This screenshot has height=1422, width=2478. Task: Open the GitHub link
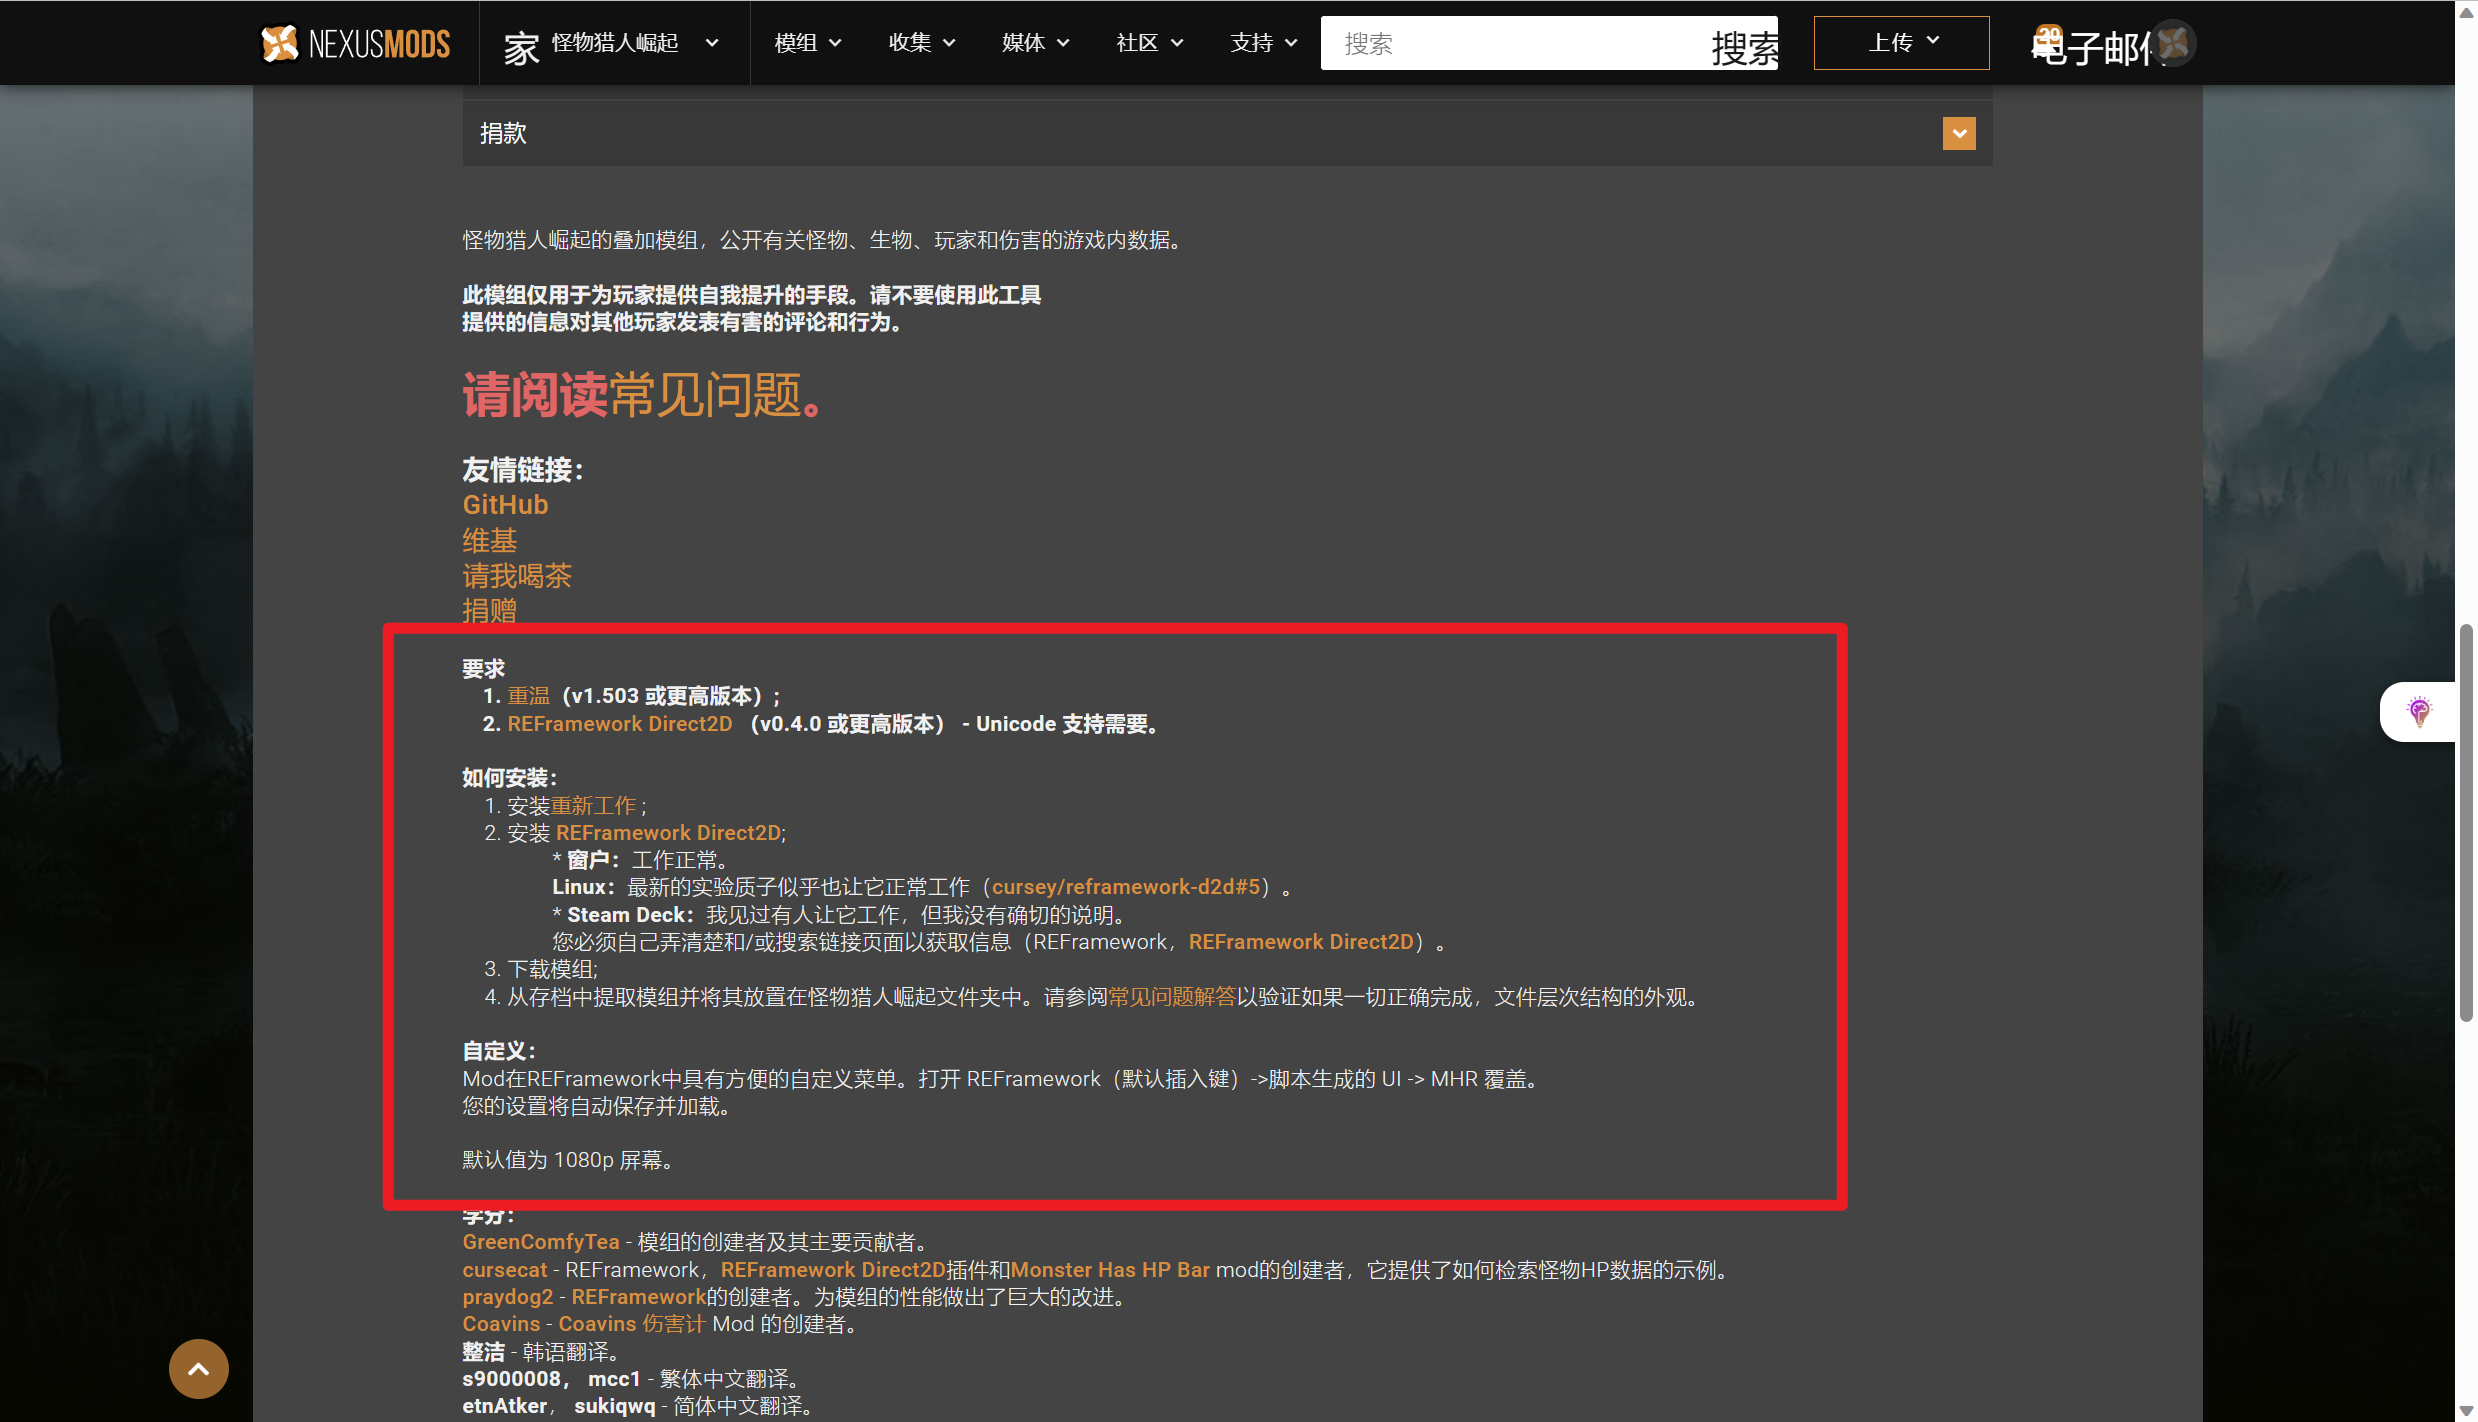click(x=505, y=505)
